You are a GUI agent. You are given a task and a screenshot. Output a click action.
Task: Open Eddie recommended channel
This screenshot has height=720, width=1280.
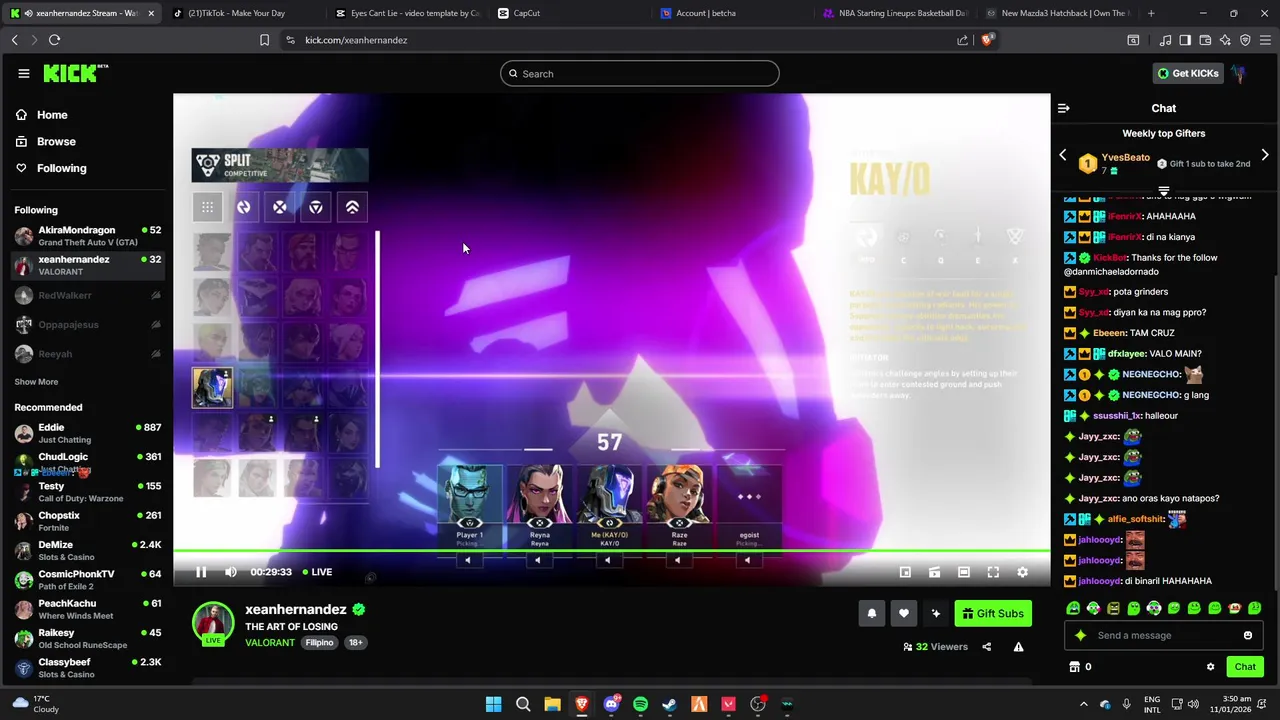pyautogui.click(x=87, y=433)
